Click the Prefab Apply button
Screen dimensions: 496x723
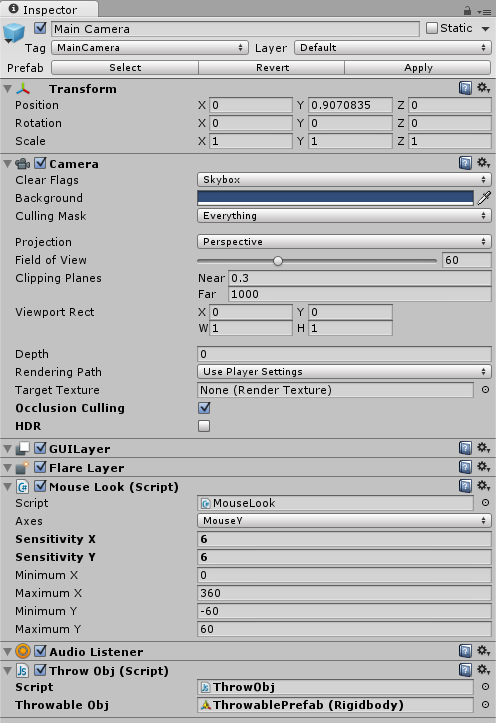click(x=418, y=67)
